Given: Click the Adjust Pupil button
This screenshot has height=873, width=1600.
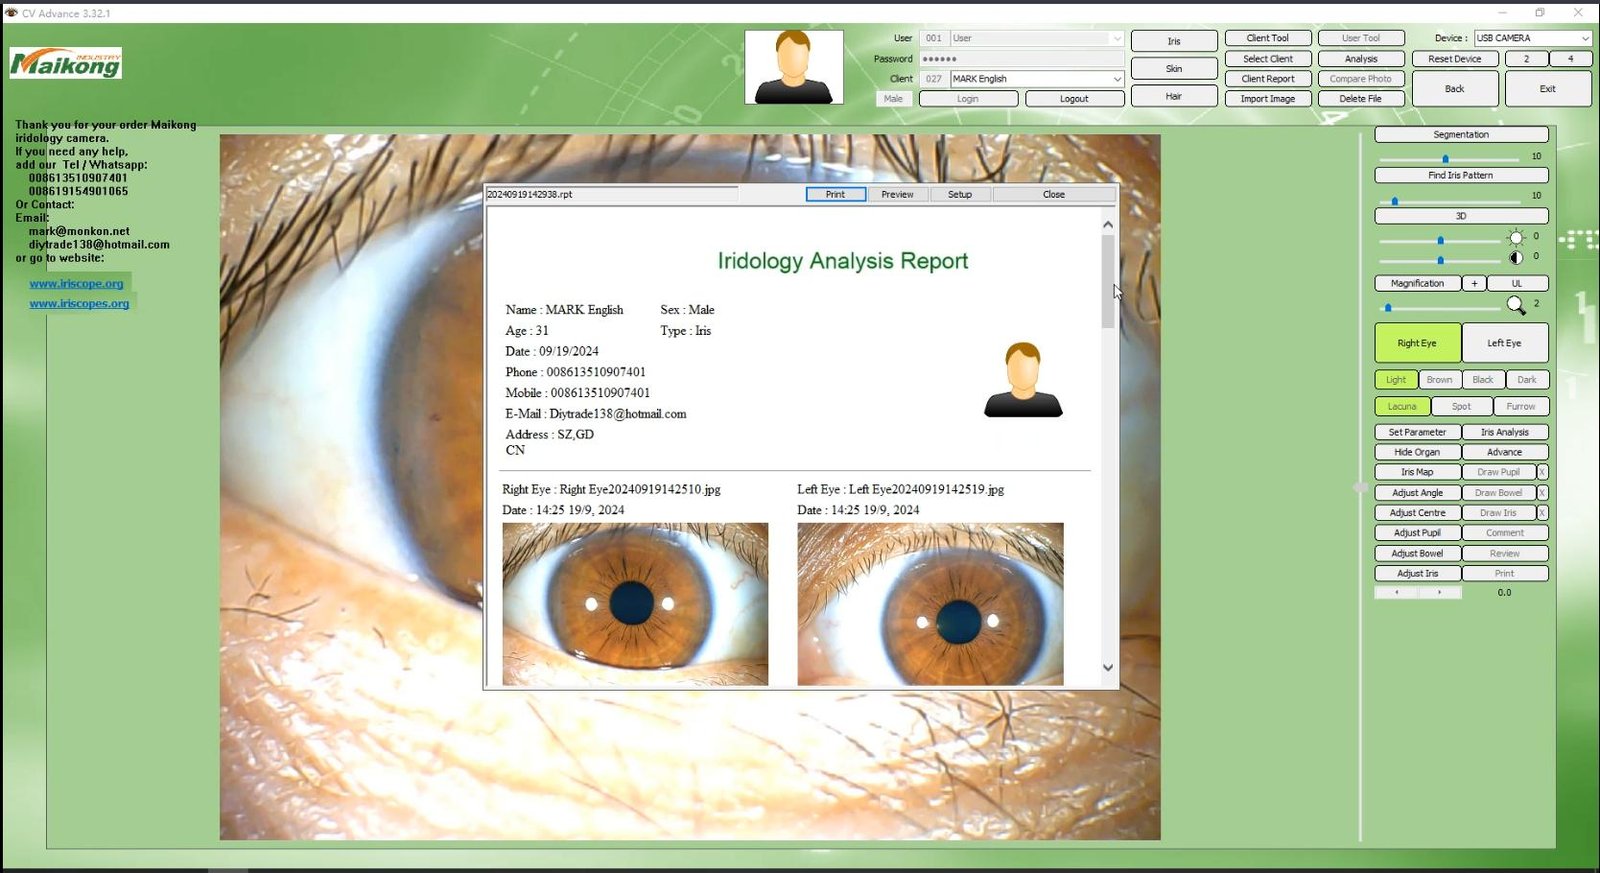Looking at the screenshot, I should [1417, 533].
